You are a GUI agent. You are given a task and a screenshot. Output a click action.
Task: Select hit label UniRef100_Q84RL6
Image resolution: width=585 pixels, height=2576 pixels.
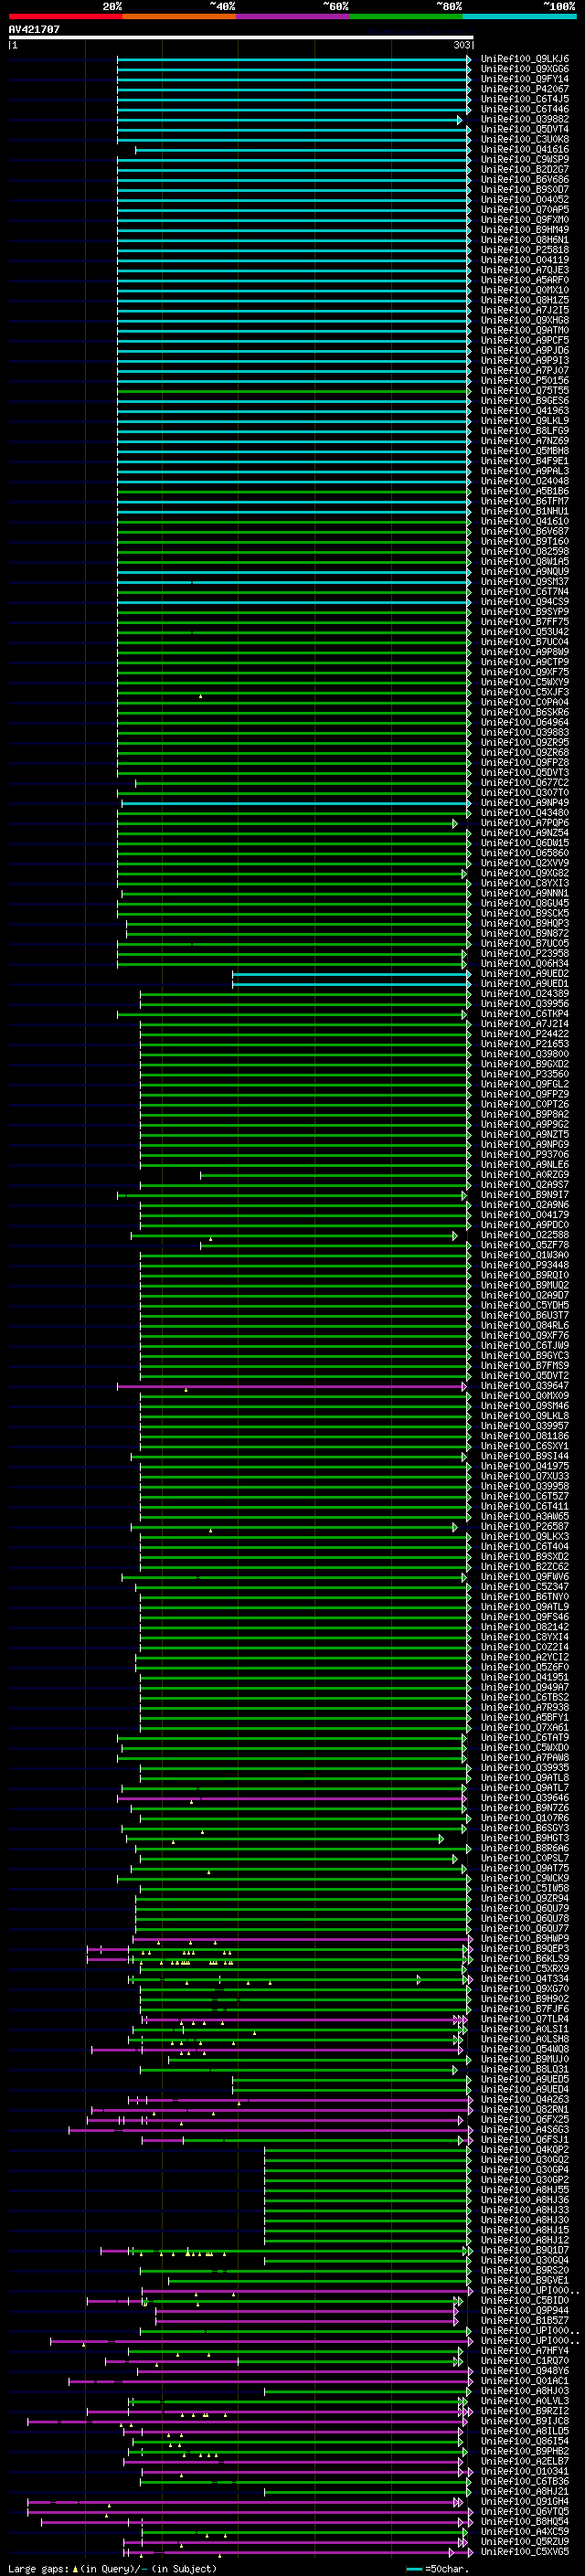coord(525,1326)
